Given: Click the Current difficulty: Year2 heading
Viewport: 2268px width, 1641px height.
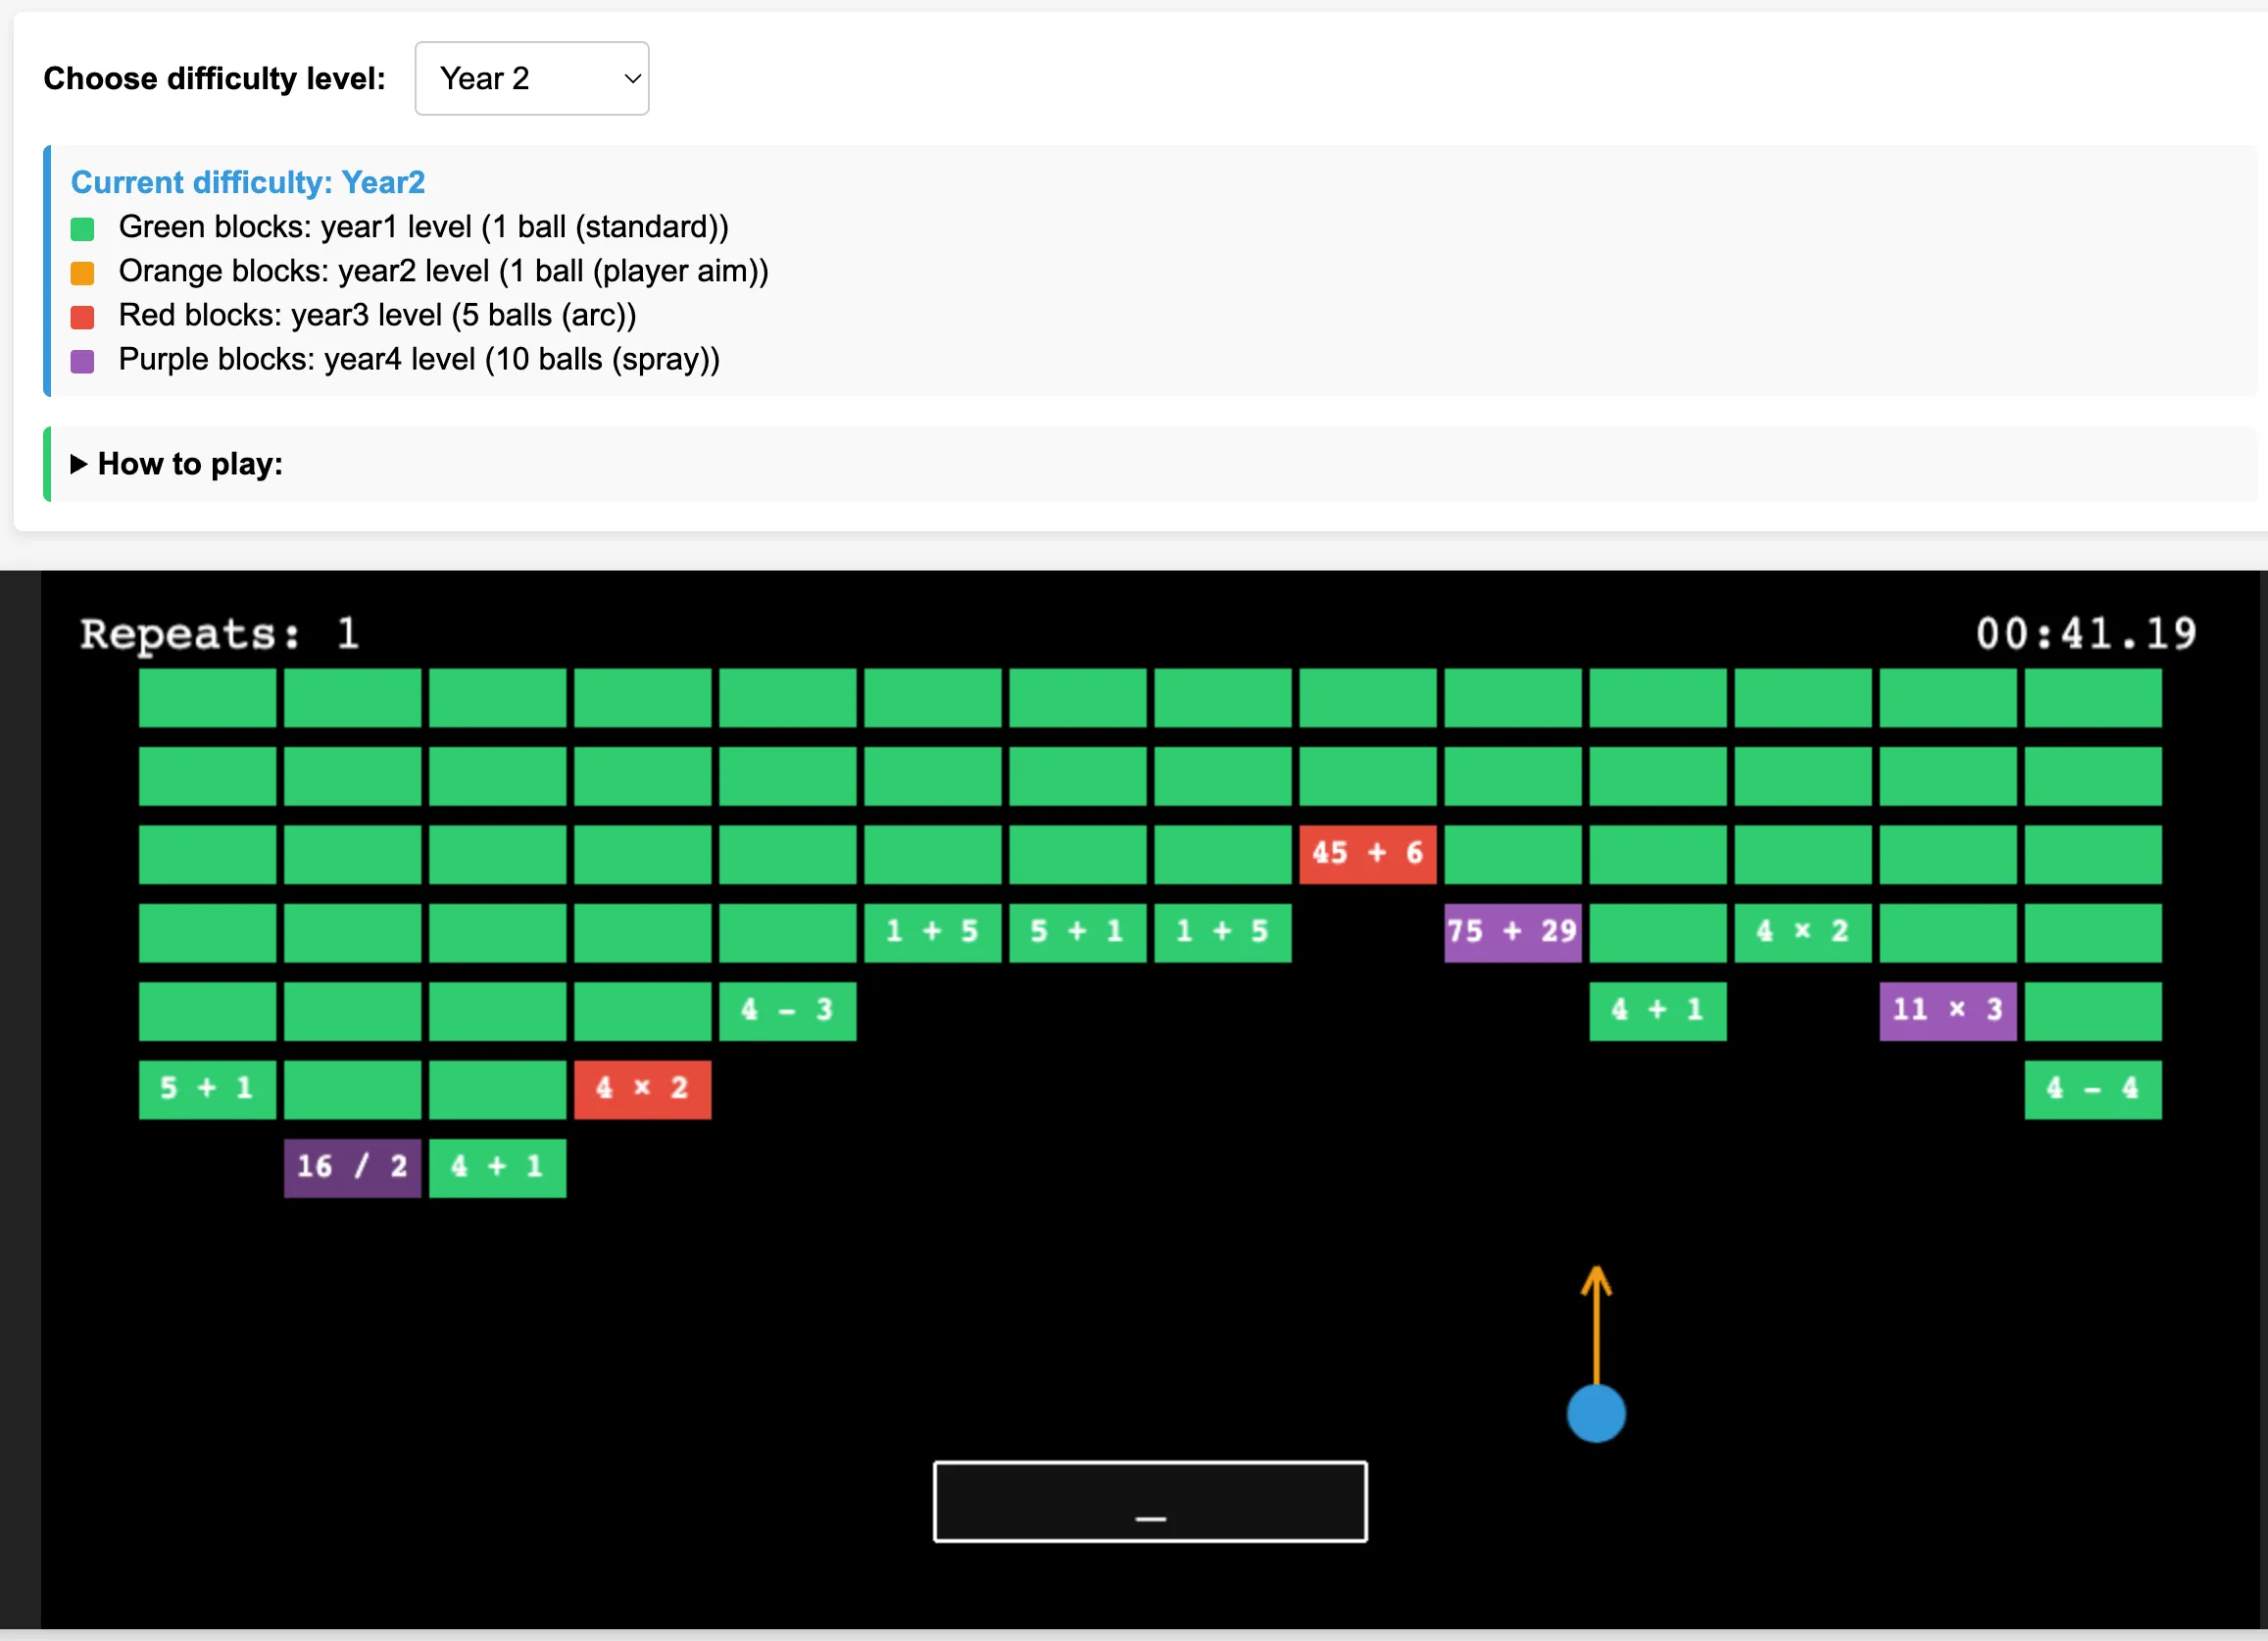Looking at the screenshot, I should click(x=247, y=182).
